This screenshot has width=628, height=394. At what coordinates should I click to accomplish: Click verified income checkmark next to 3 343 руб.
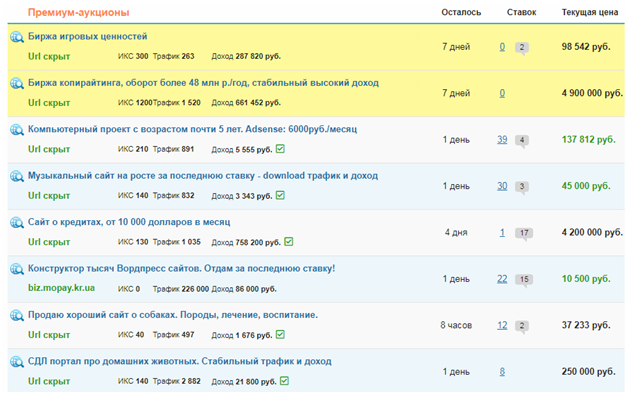pos(280,195)
